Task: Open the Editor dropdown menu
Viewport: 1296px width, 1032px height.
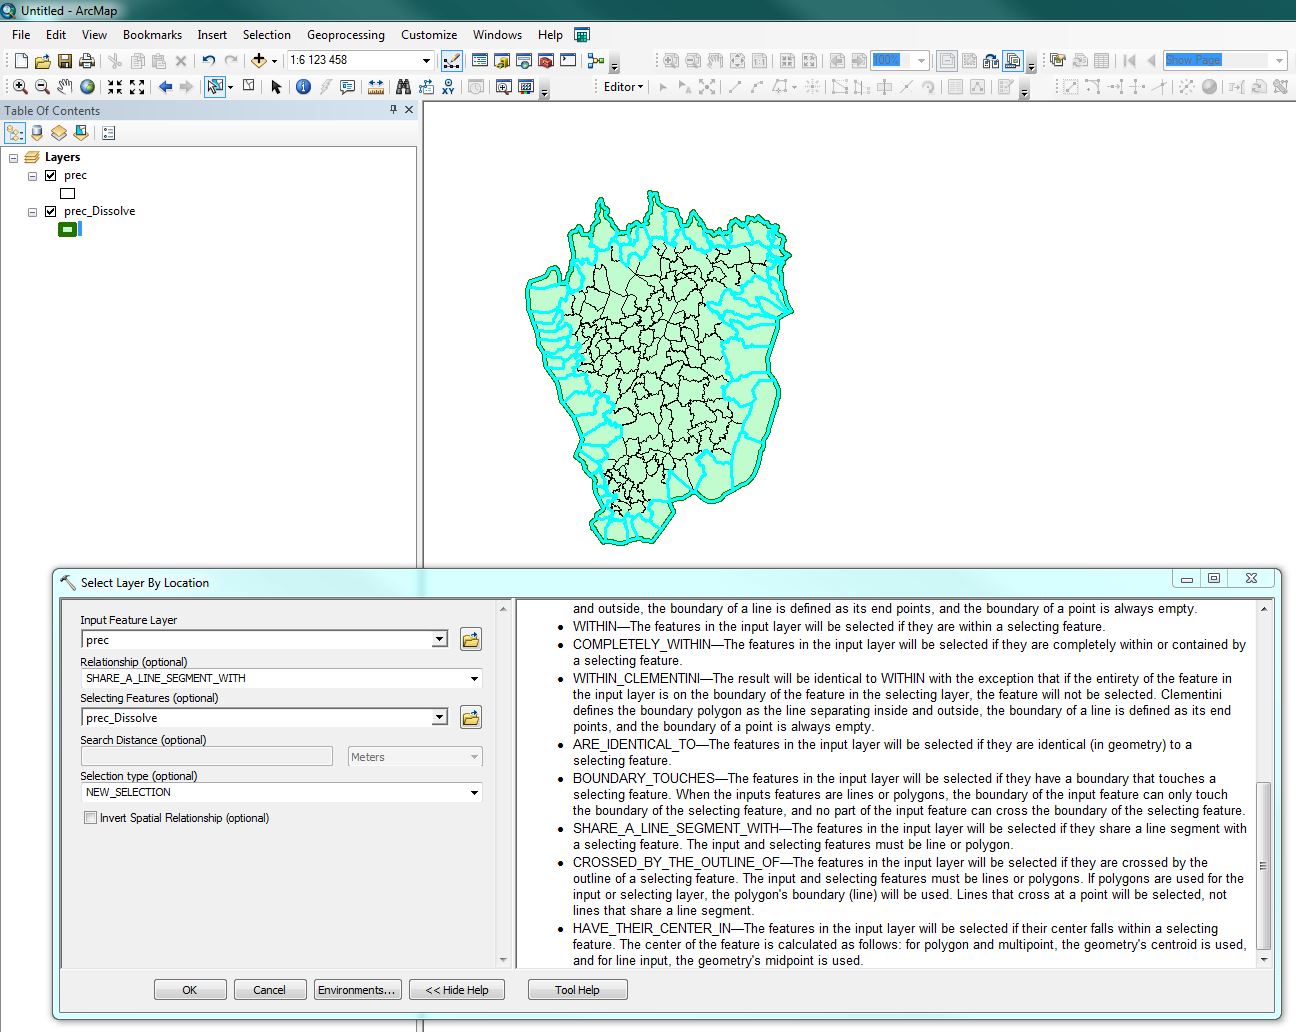Action: point(623,87)
